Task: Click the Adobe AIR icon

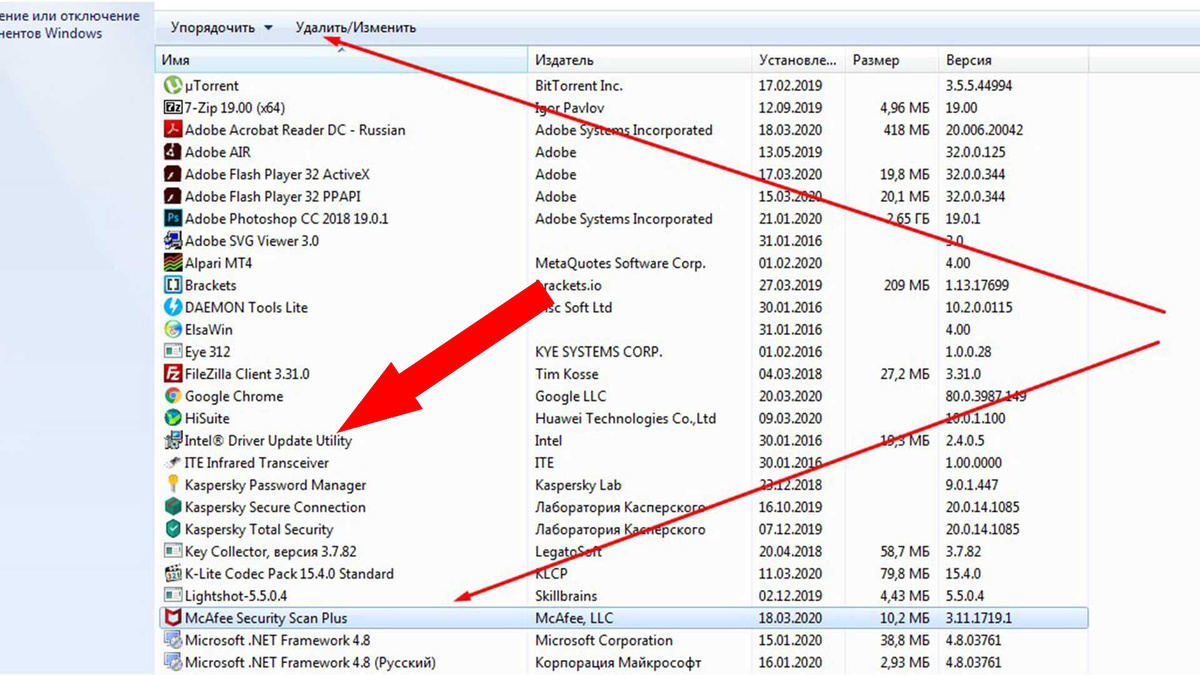Action: pyautogui.click(x=172, y=152)
